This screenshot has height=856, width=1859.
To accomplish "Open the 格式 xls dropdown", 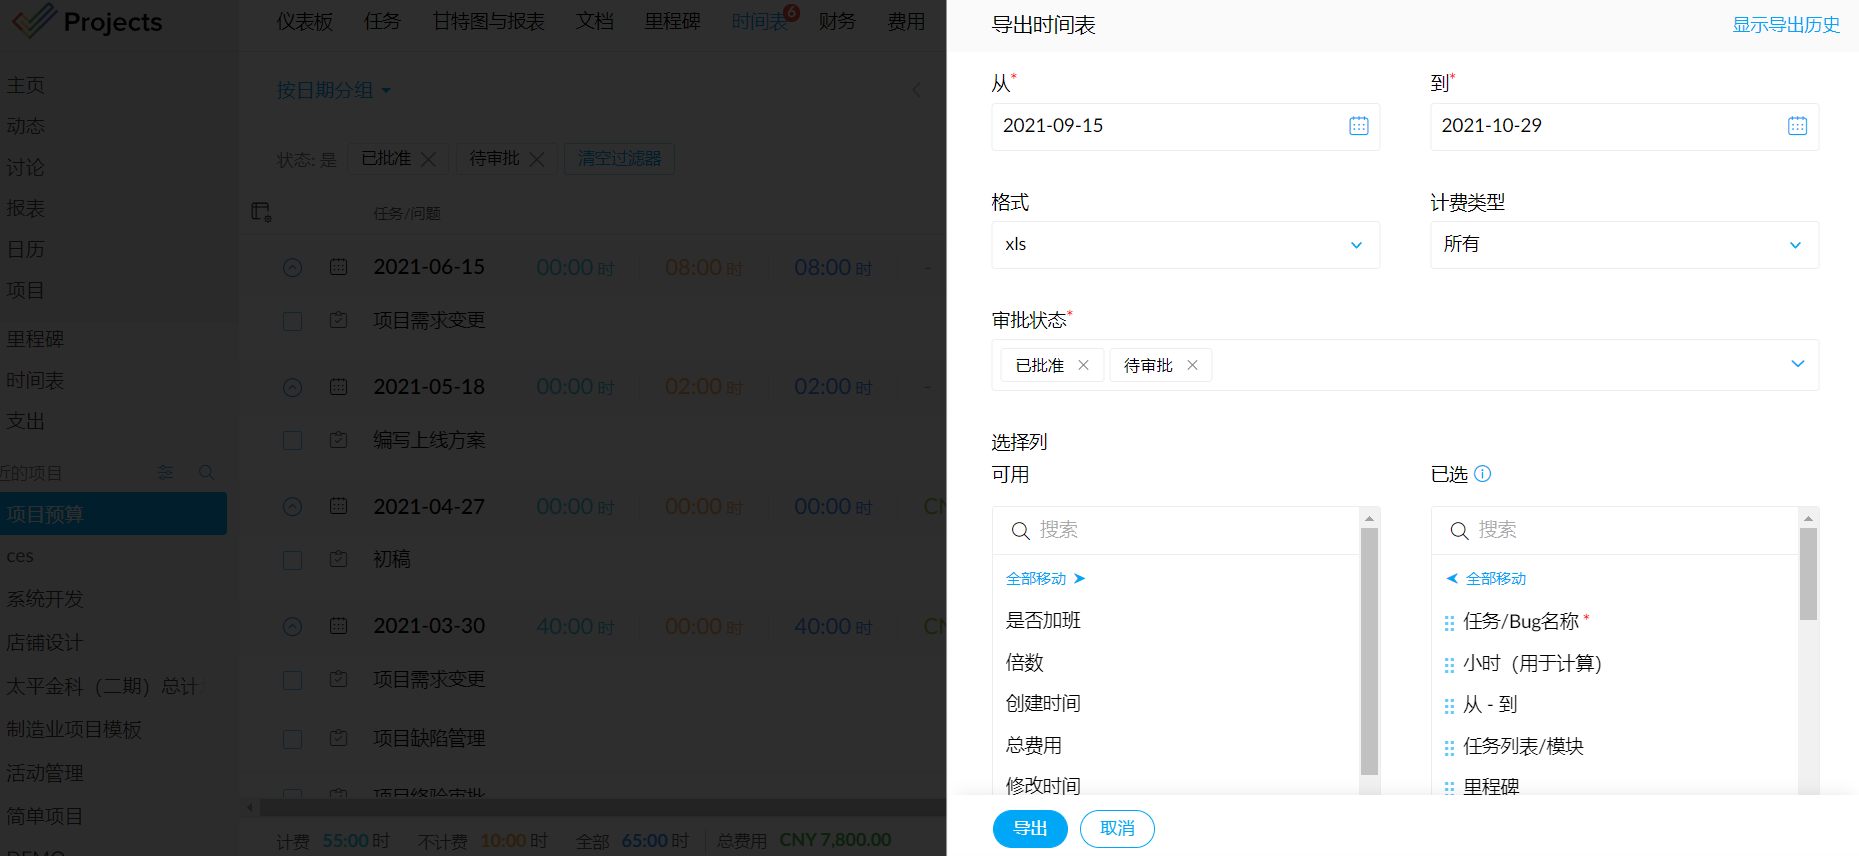I will pyautogui.click(x=1185, y=245).
